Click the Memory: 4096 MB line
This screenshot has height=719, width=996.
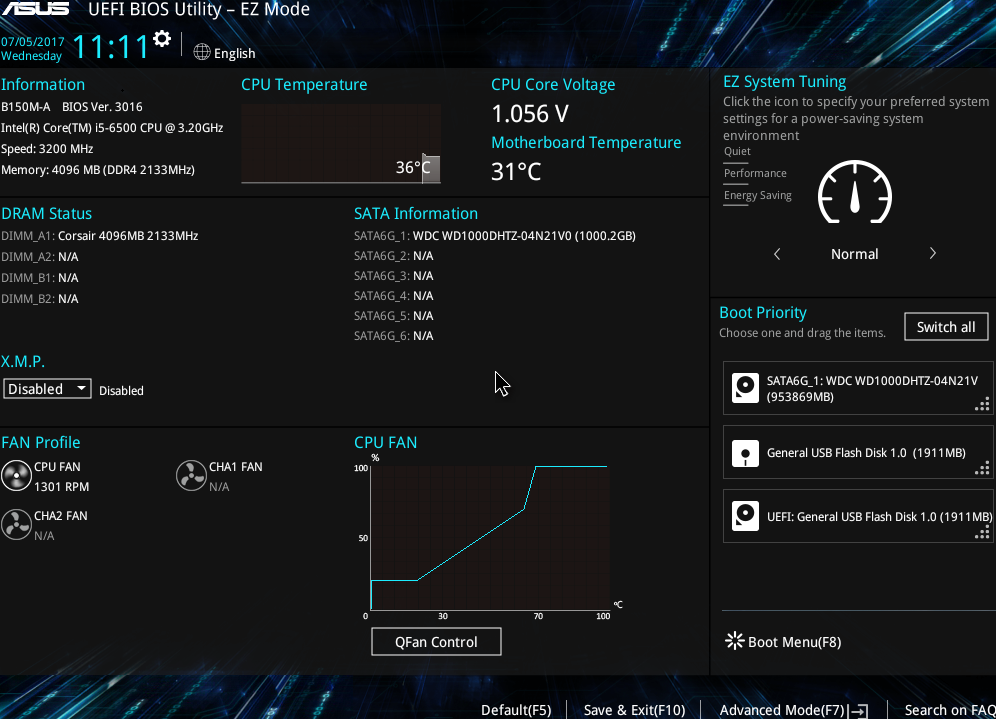click(x=98, y=170)
